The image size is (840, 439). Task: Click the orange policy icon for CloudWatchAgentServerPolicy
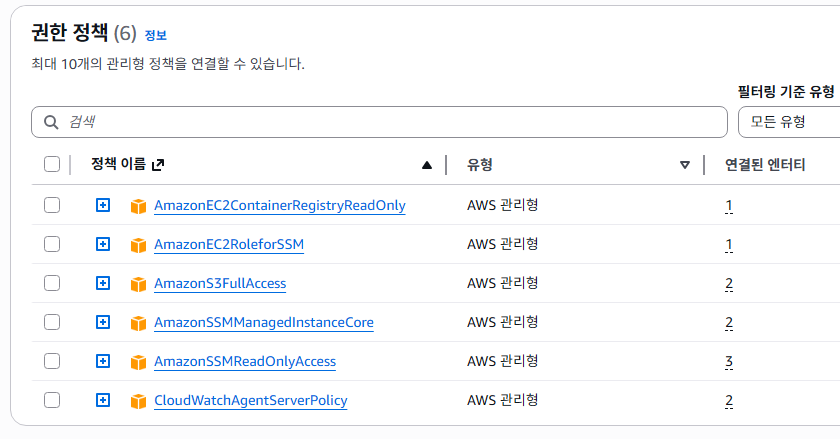[138, 401]
